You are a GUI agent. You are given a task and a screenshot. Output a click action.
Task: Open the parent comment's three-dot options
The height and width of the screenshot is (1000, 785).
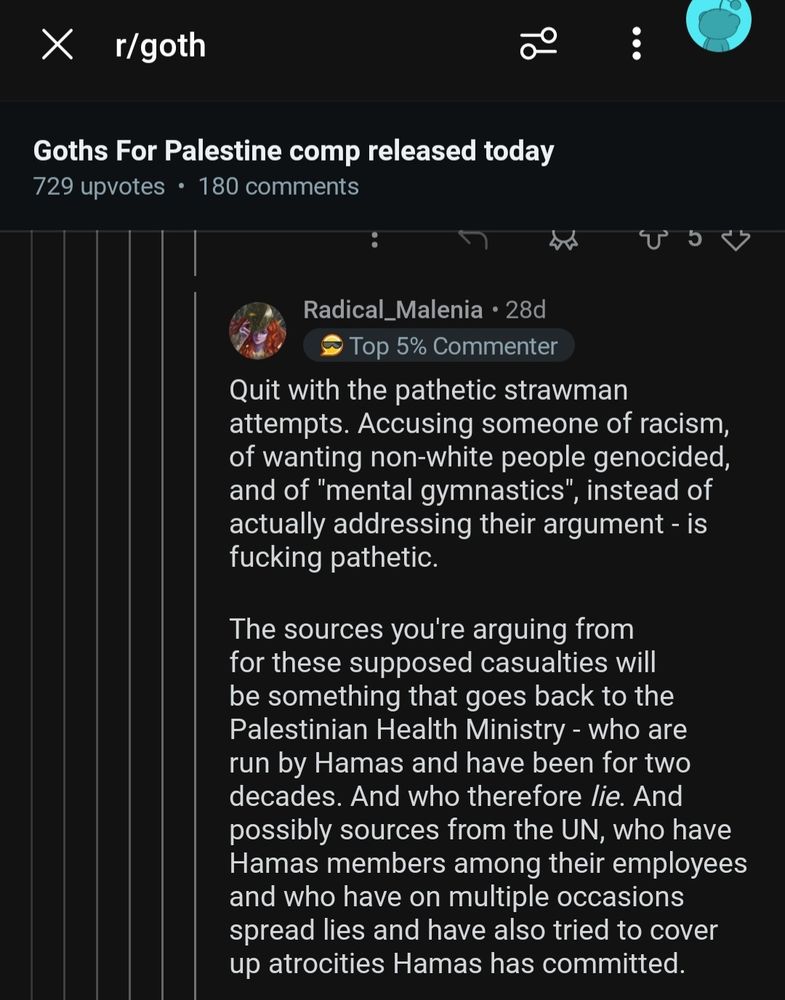click(x=374, y=240)
